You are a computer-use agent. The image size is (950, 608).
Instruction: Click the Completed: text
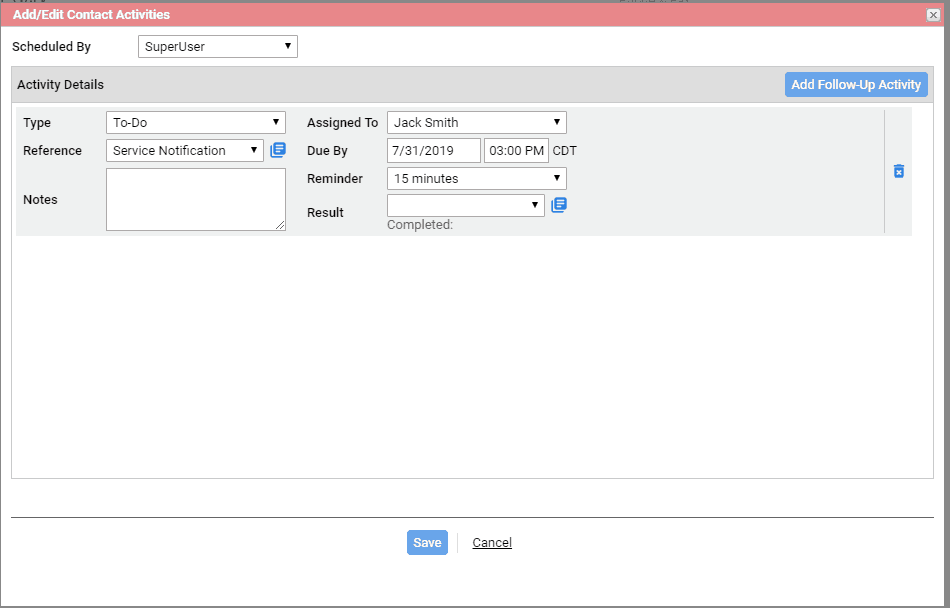coord(420,225)
